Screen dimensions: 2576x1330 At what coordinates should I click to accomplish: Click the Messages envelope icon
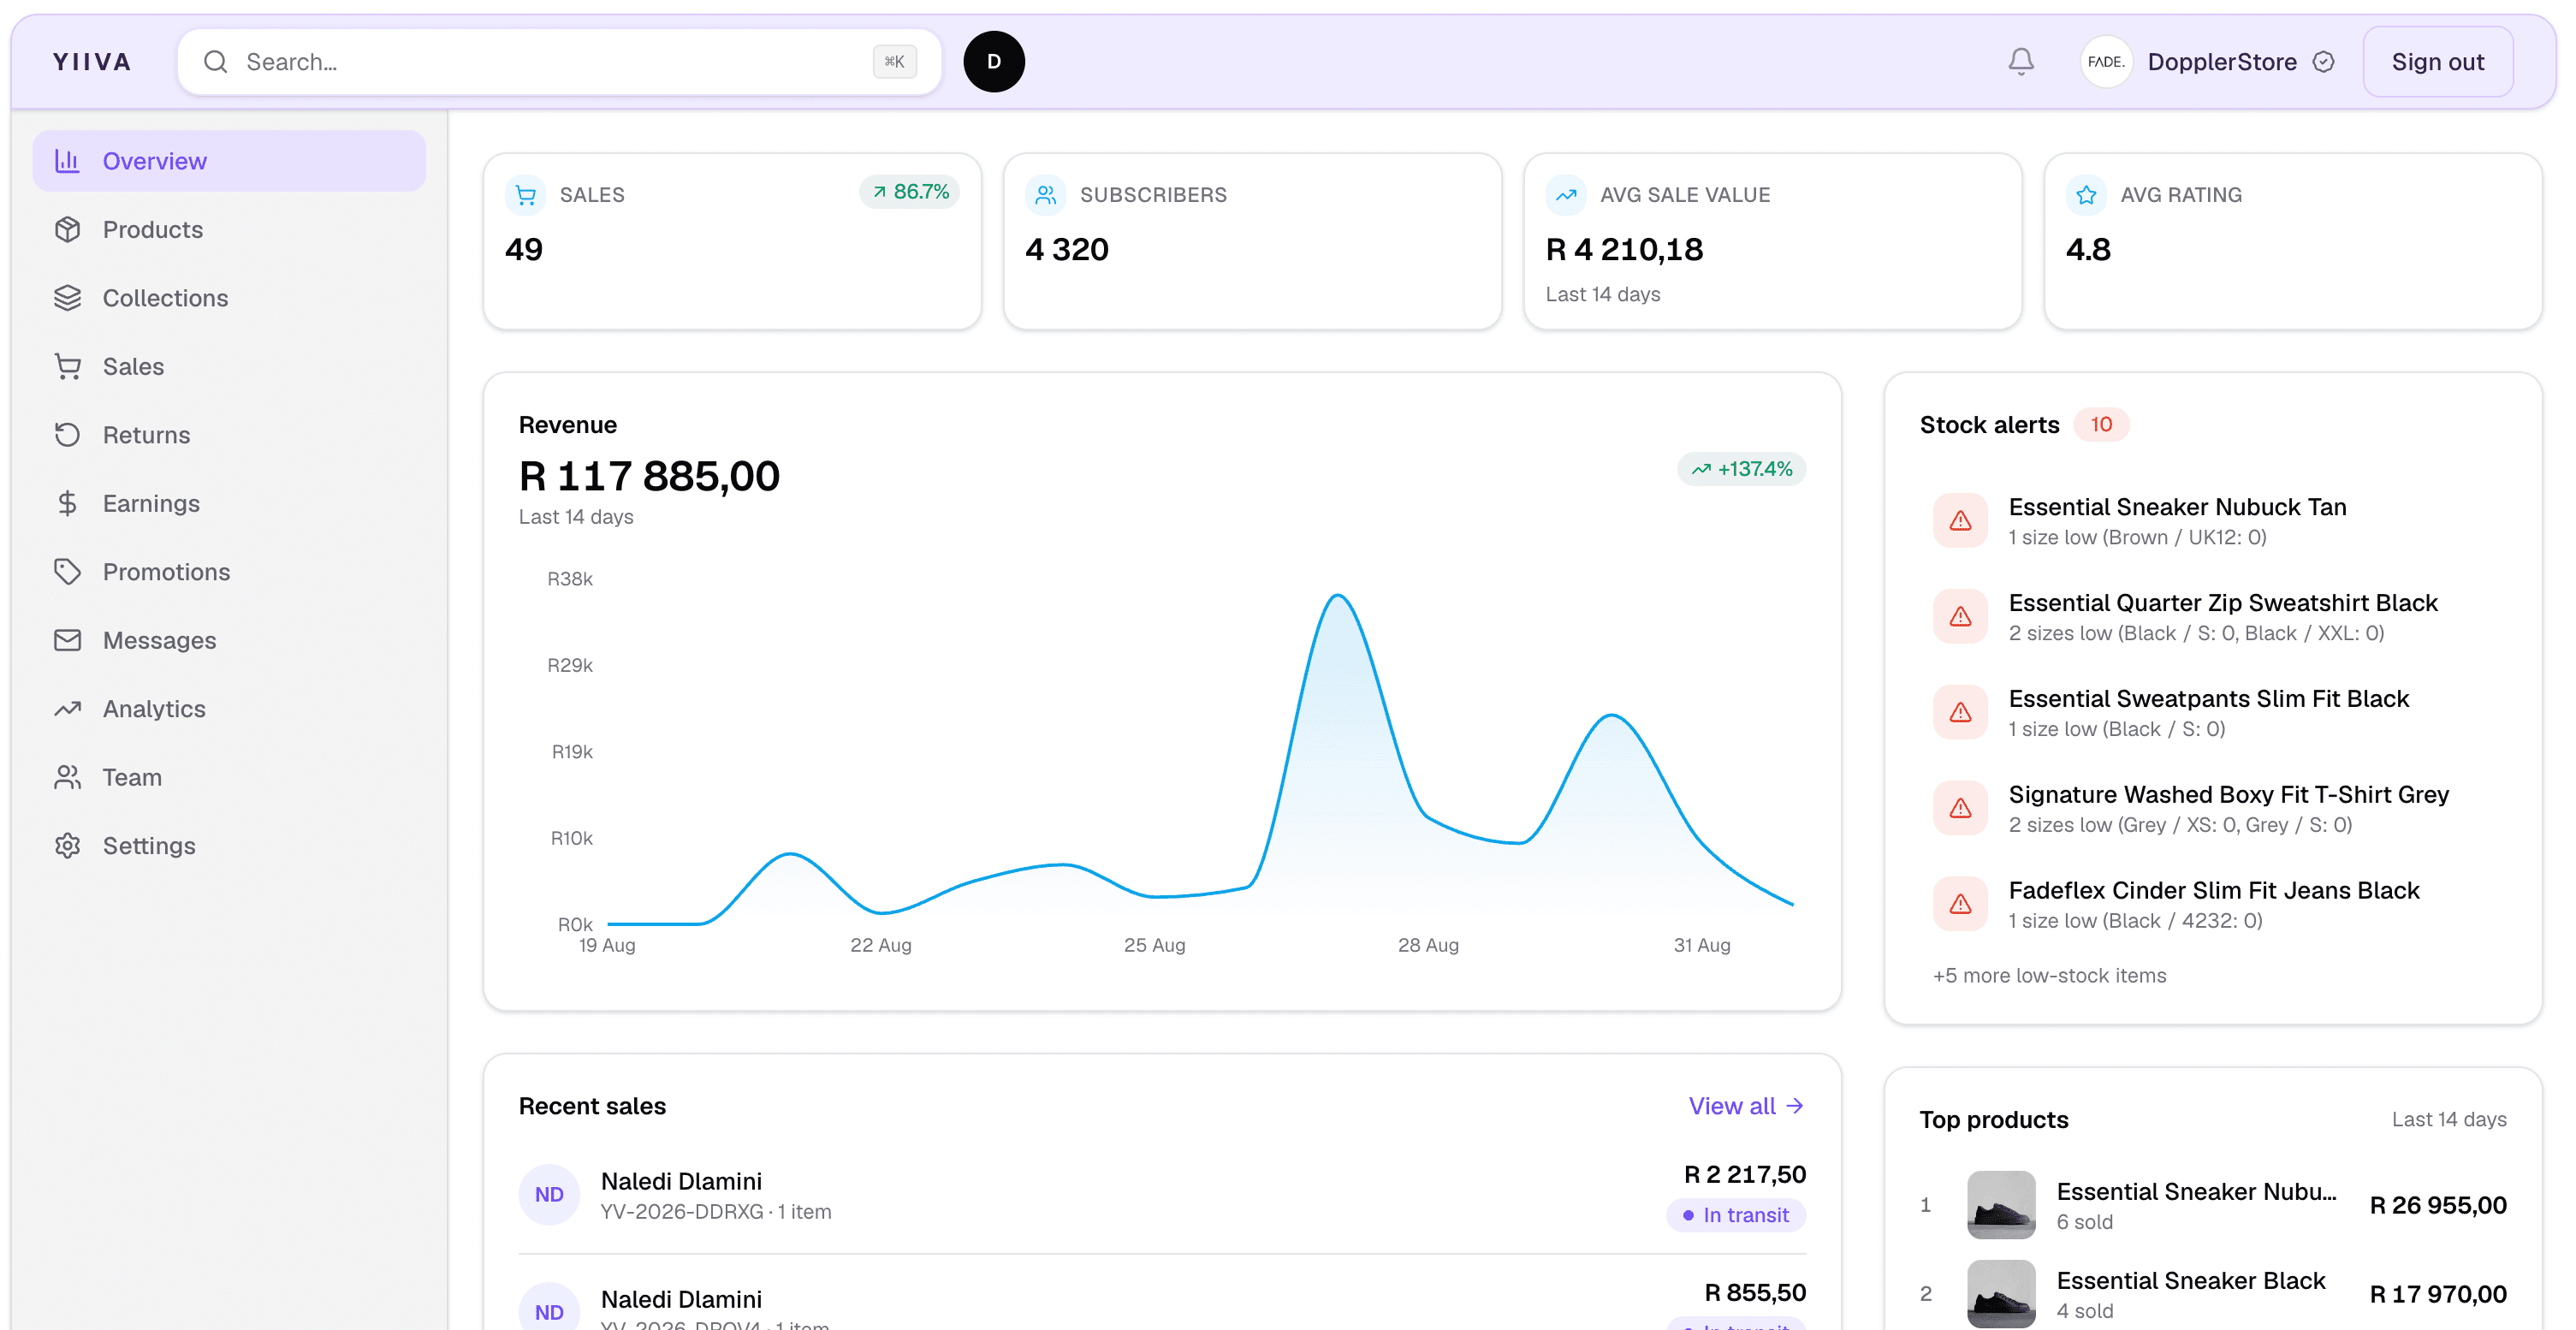tap(67, 640)
